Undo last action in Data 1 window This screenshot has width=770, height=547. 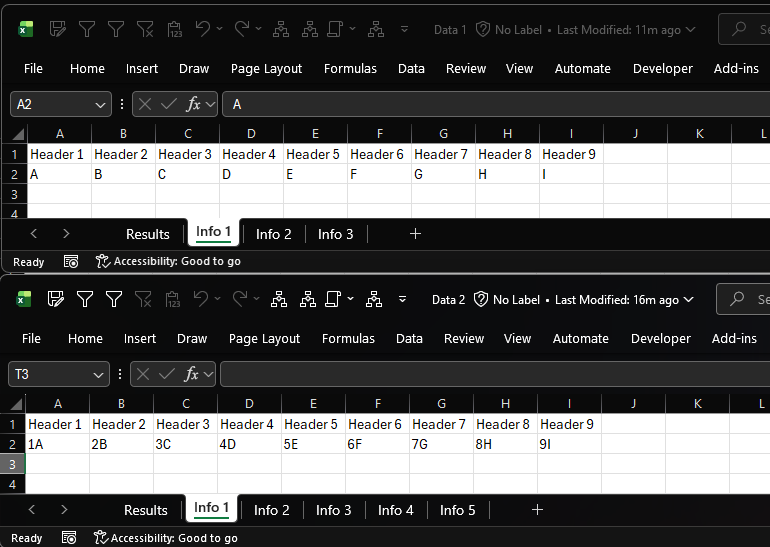[202, 29]
